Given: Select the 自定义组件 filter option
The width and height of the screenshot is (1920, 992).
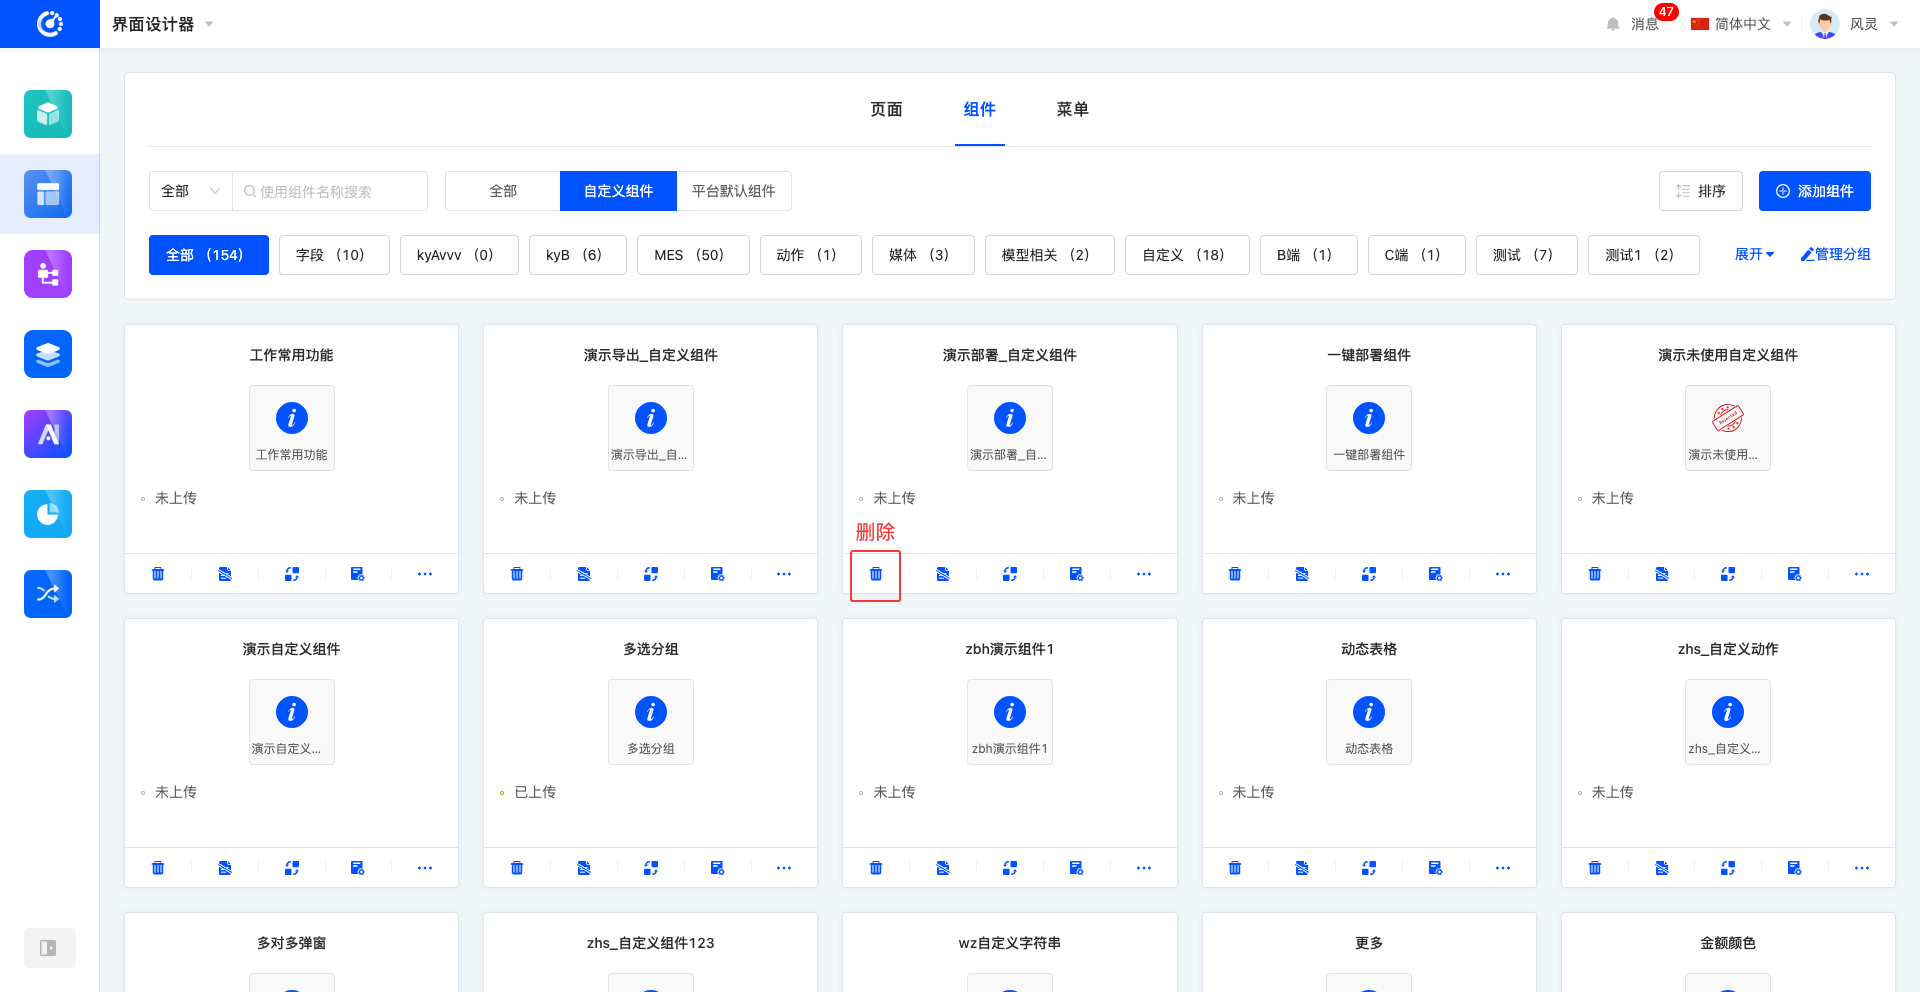Looking at the screenshot, I should 618,191.
